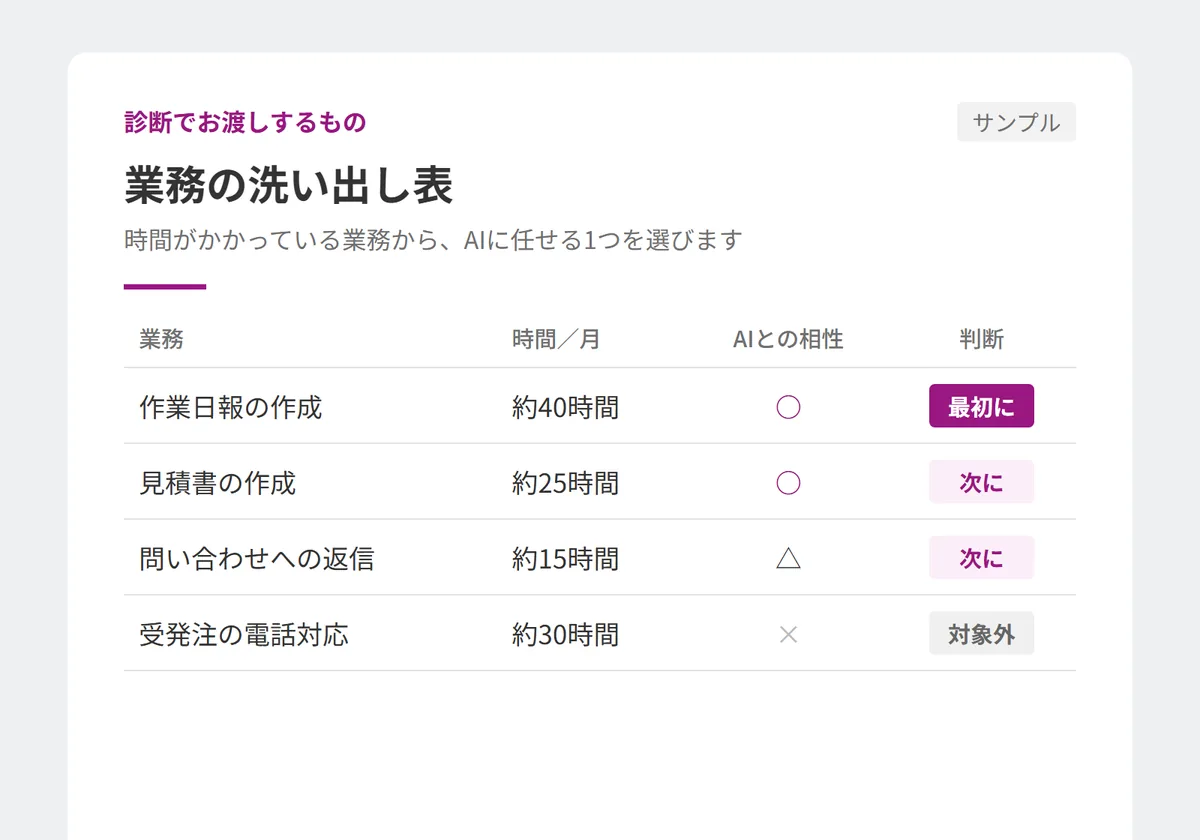1200x840 pixels.
Task: Click the 約25時間 value
Action: [x=565, y=483]
